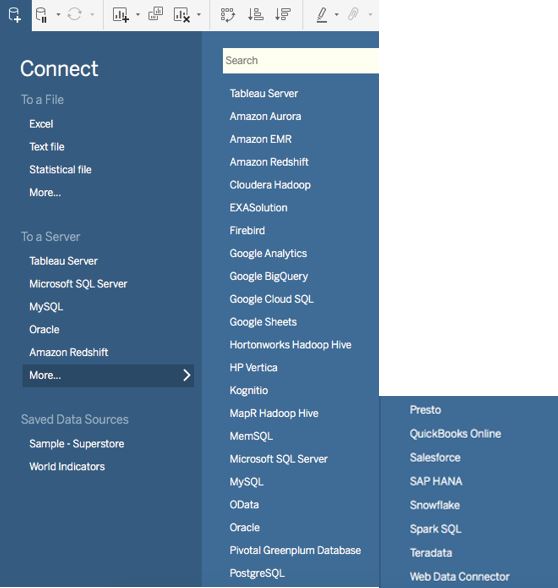Choose EXASolution connector
Screen dimensions: 558x588
click(258, 208)
